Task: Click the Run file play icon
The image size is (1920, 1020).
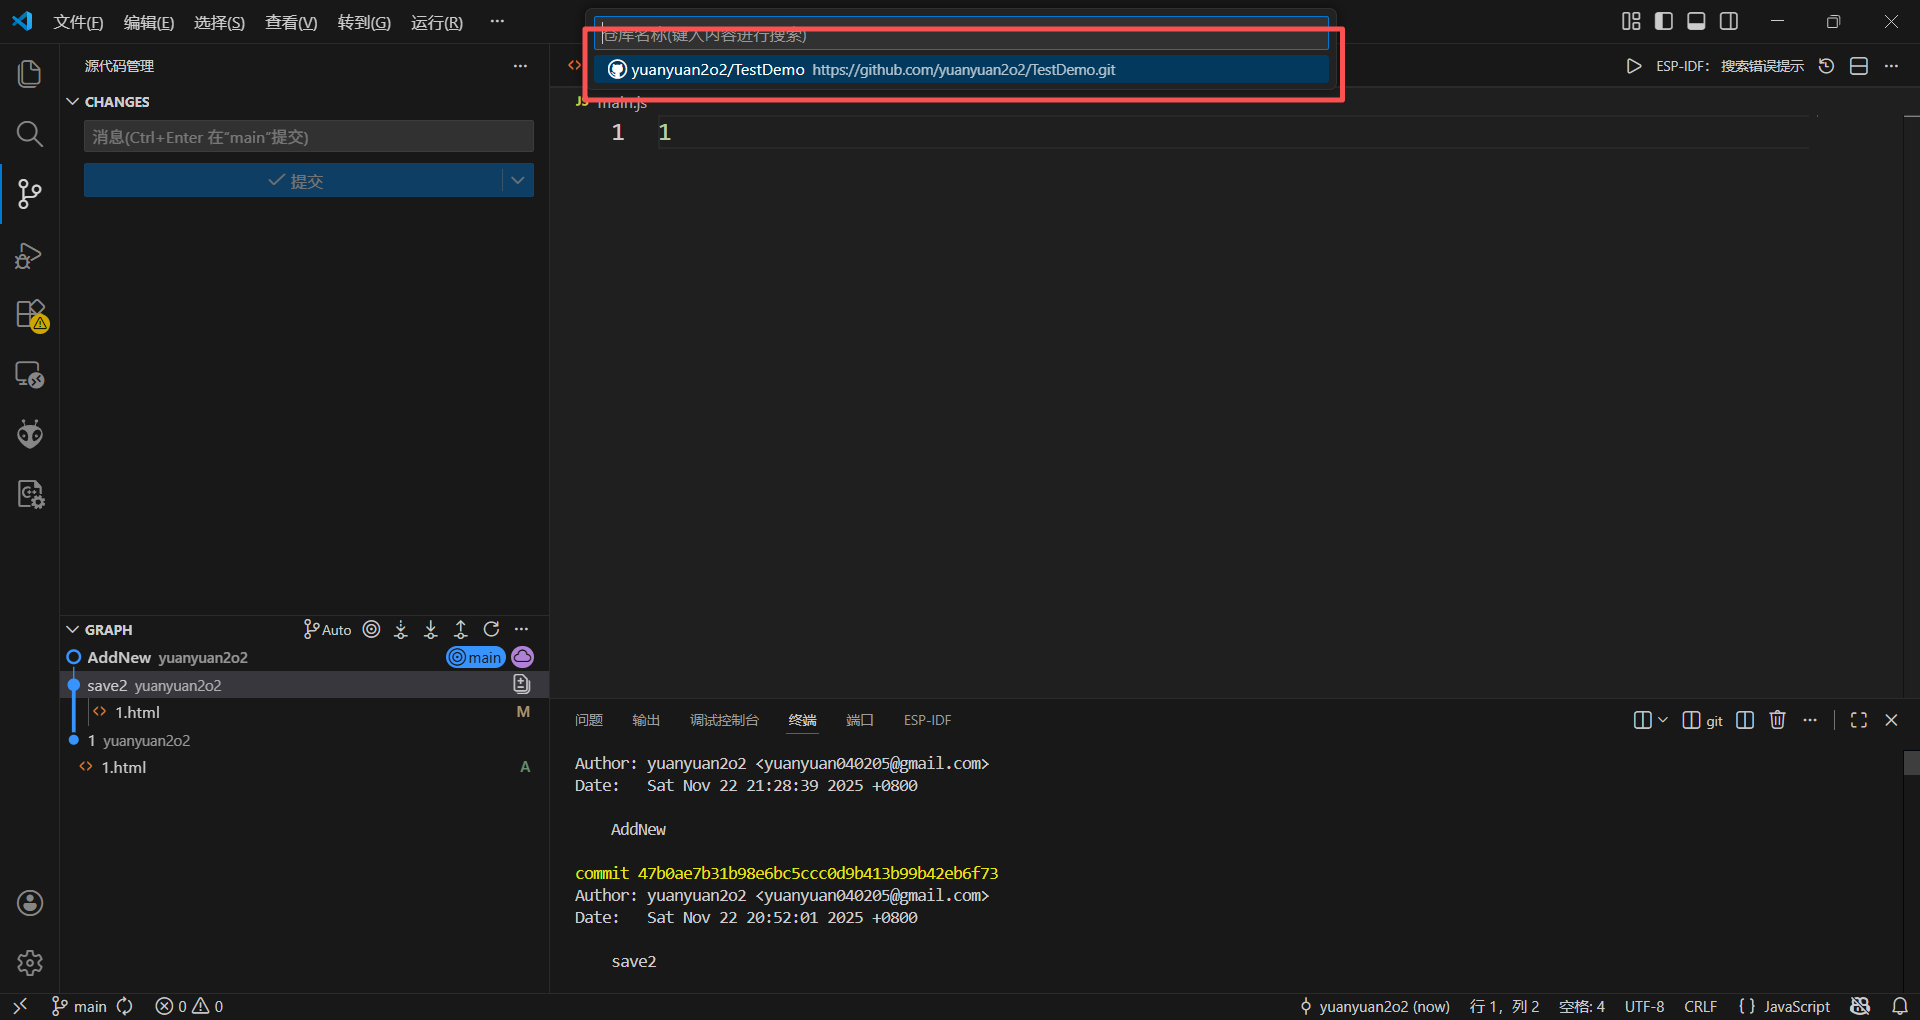Action: pos(1633,66)
